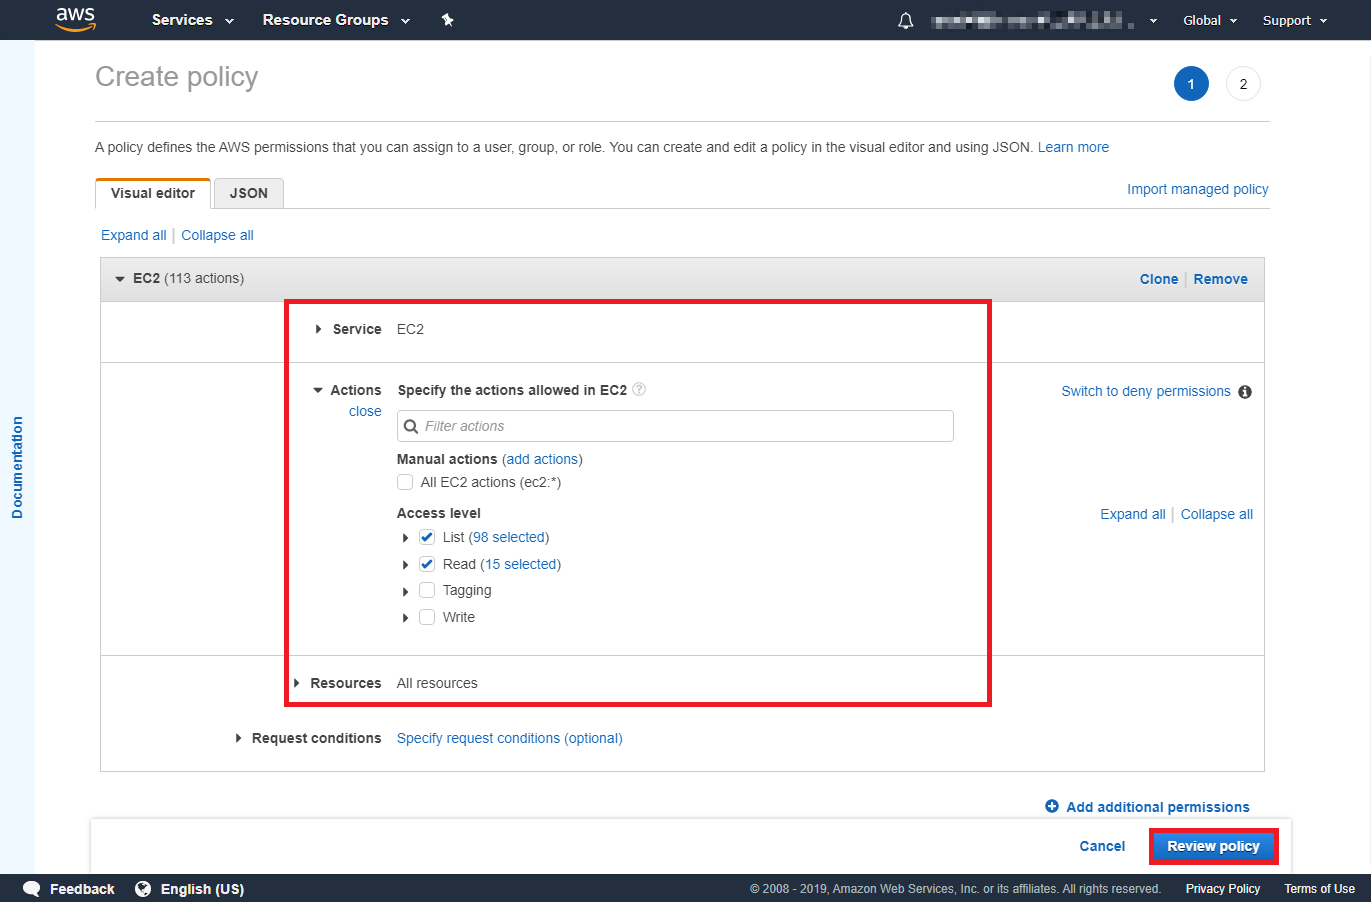Click top Collapse all link

pyautogui.click(x=217, y=235)
